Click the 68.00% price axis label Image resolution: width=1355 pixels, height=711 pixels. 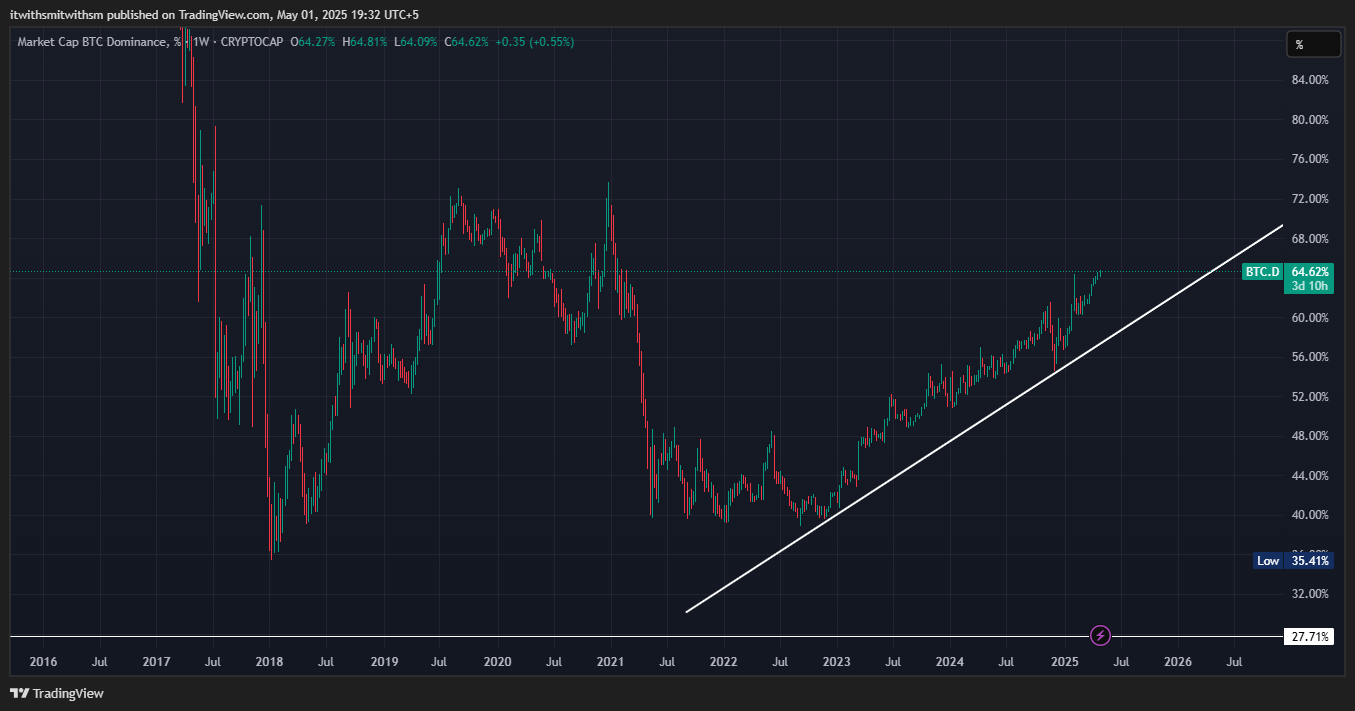[1309, 239]
